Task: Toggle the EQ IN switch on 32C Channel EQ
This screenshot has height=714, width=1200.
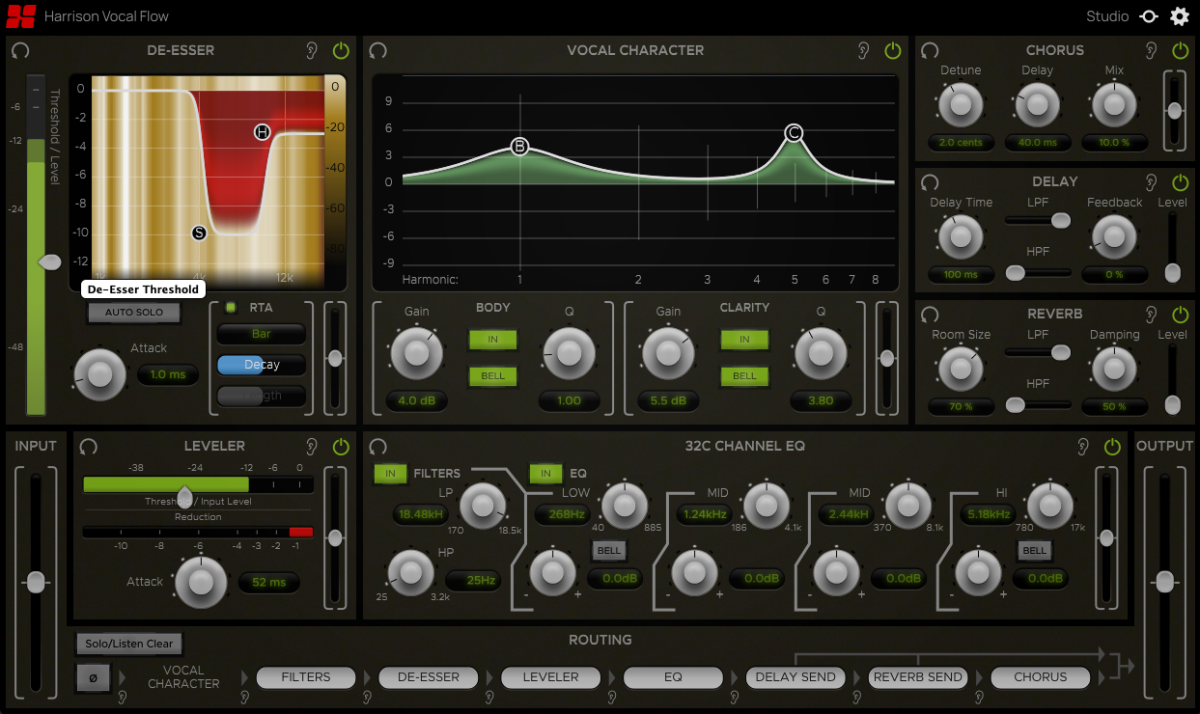Action: pos(545,473)
